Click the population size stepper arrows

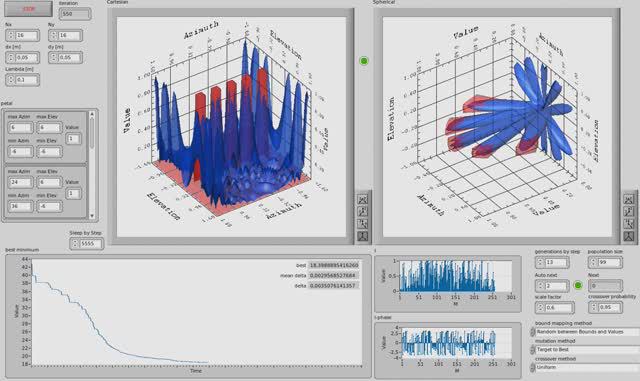coord(593,262)
